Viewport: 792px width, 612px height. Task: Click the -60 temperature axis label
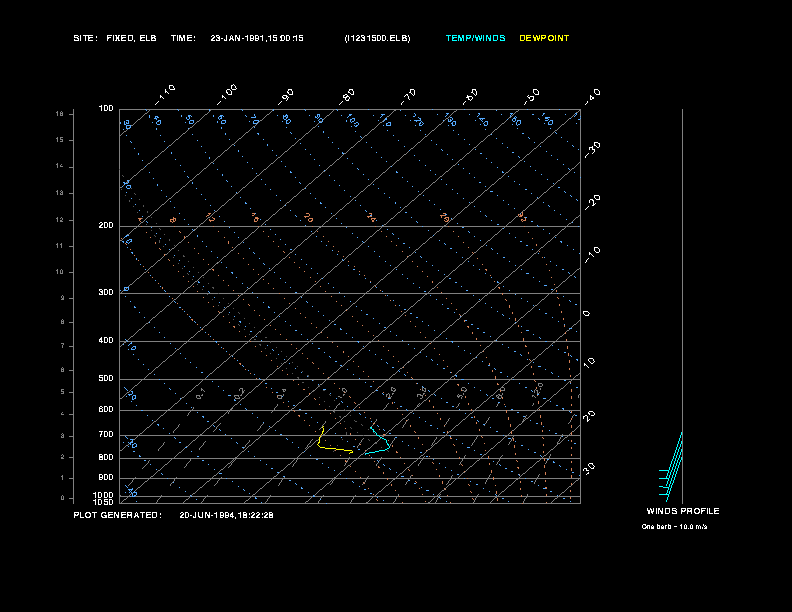click(x=470, y=97)
